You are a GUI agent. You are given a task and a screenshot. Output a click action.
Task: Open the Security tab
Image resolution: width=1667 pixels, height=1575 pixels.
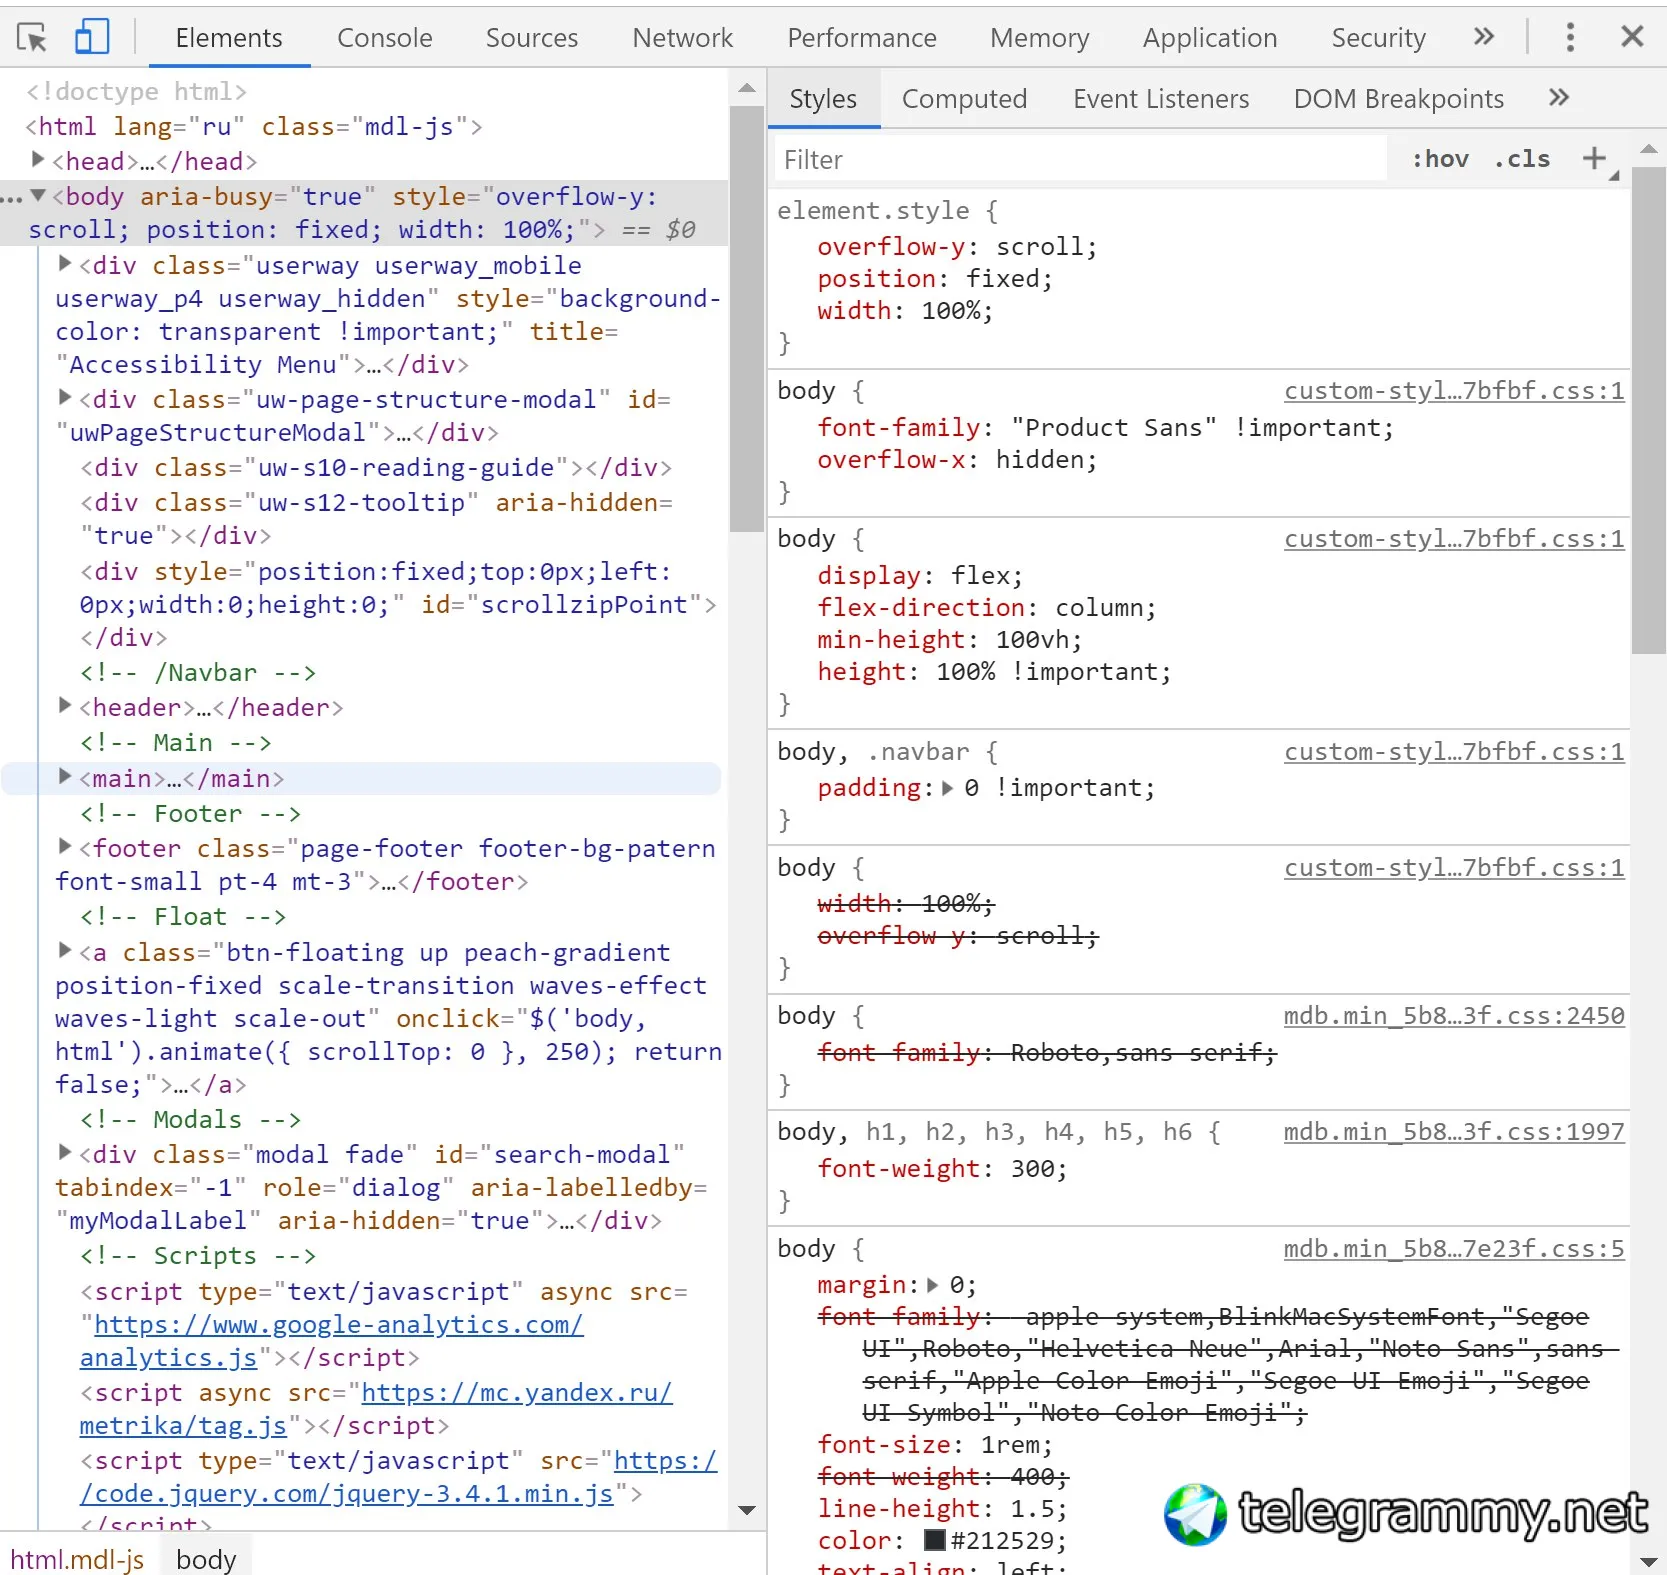pyautogui.click(x=1378, y=38)
